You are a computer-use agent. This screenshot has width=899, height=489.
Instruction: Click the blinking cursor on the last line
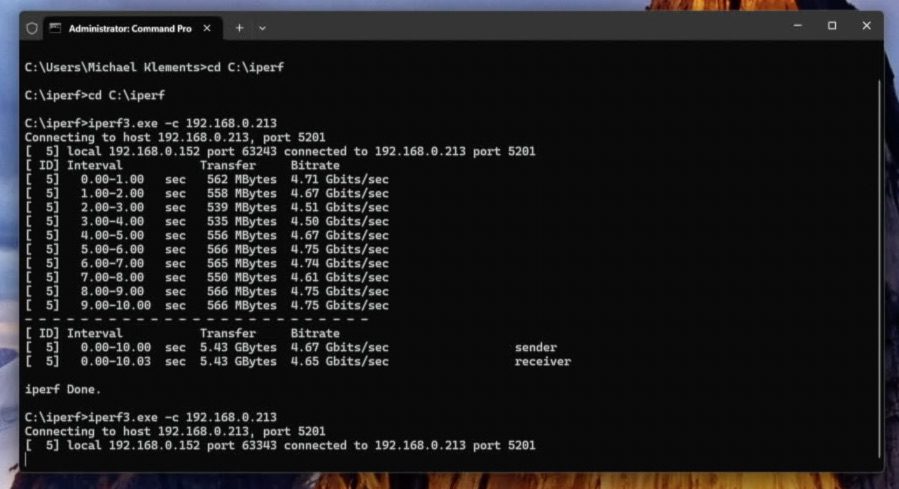[26, 460]
